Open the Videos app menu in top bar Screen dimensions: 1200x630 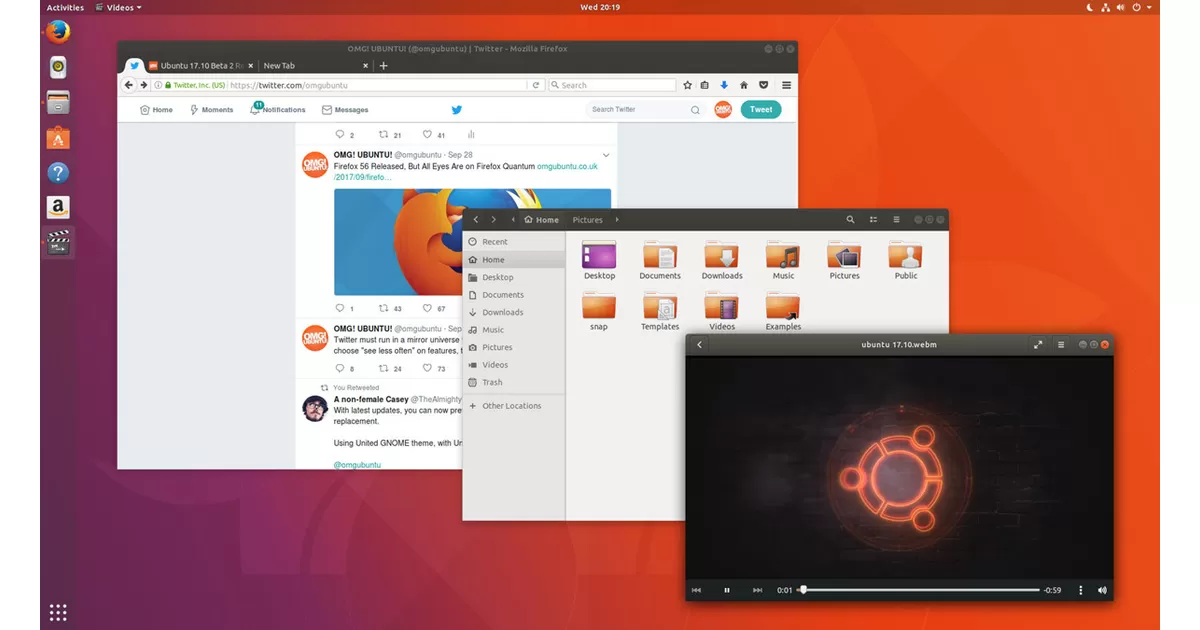(118, 7)
